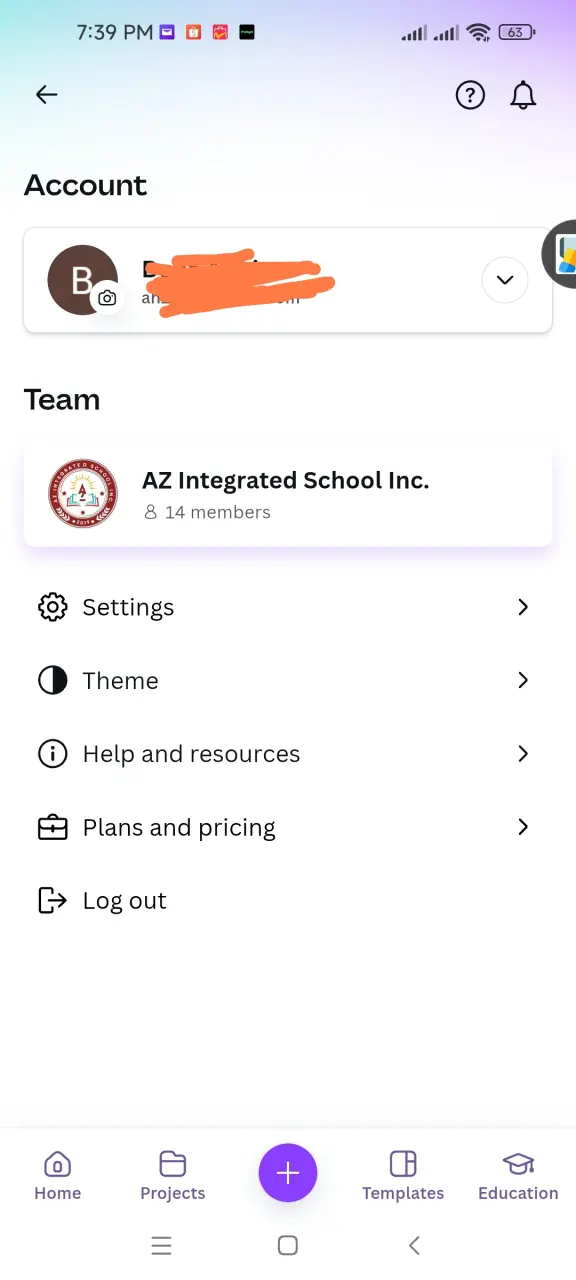The height and width of the screenshot is (1280, 576).
Task: Click the AZ Integrated School logo thumbnail
Action: tap(83, 494)
